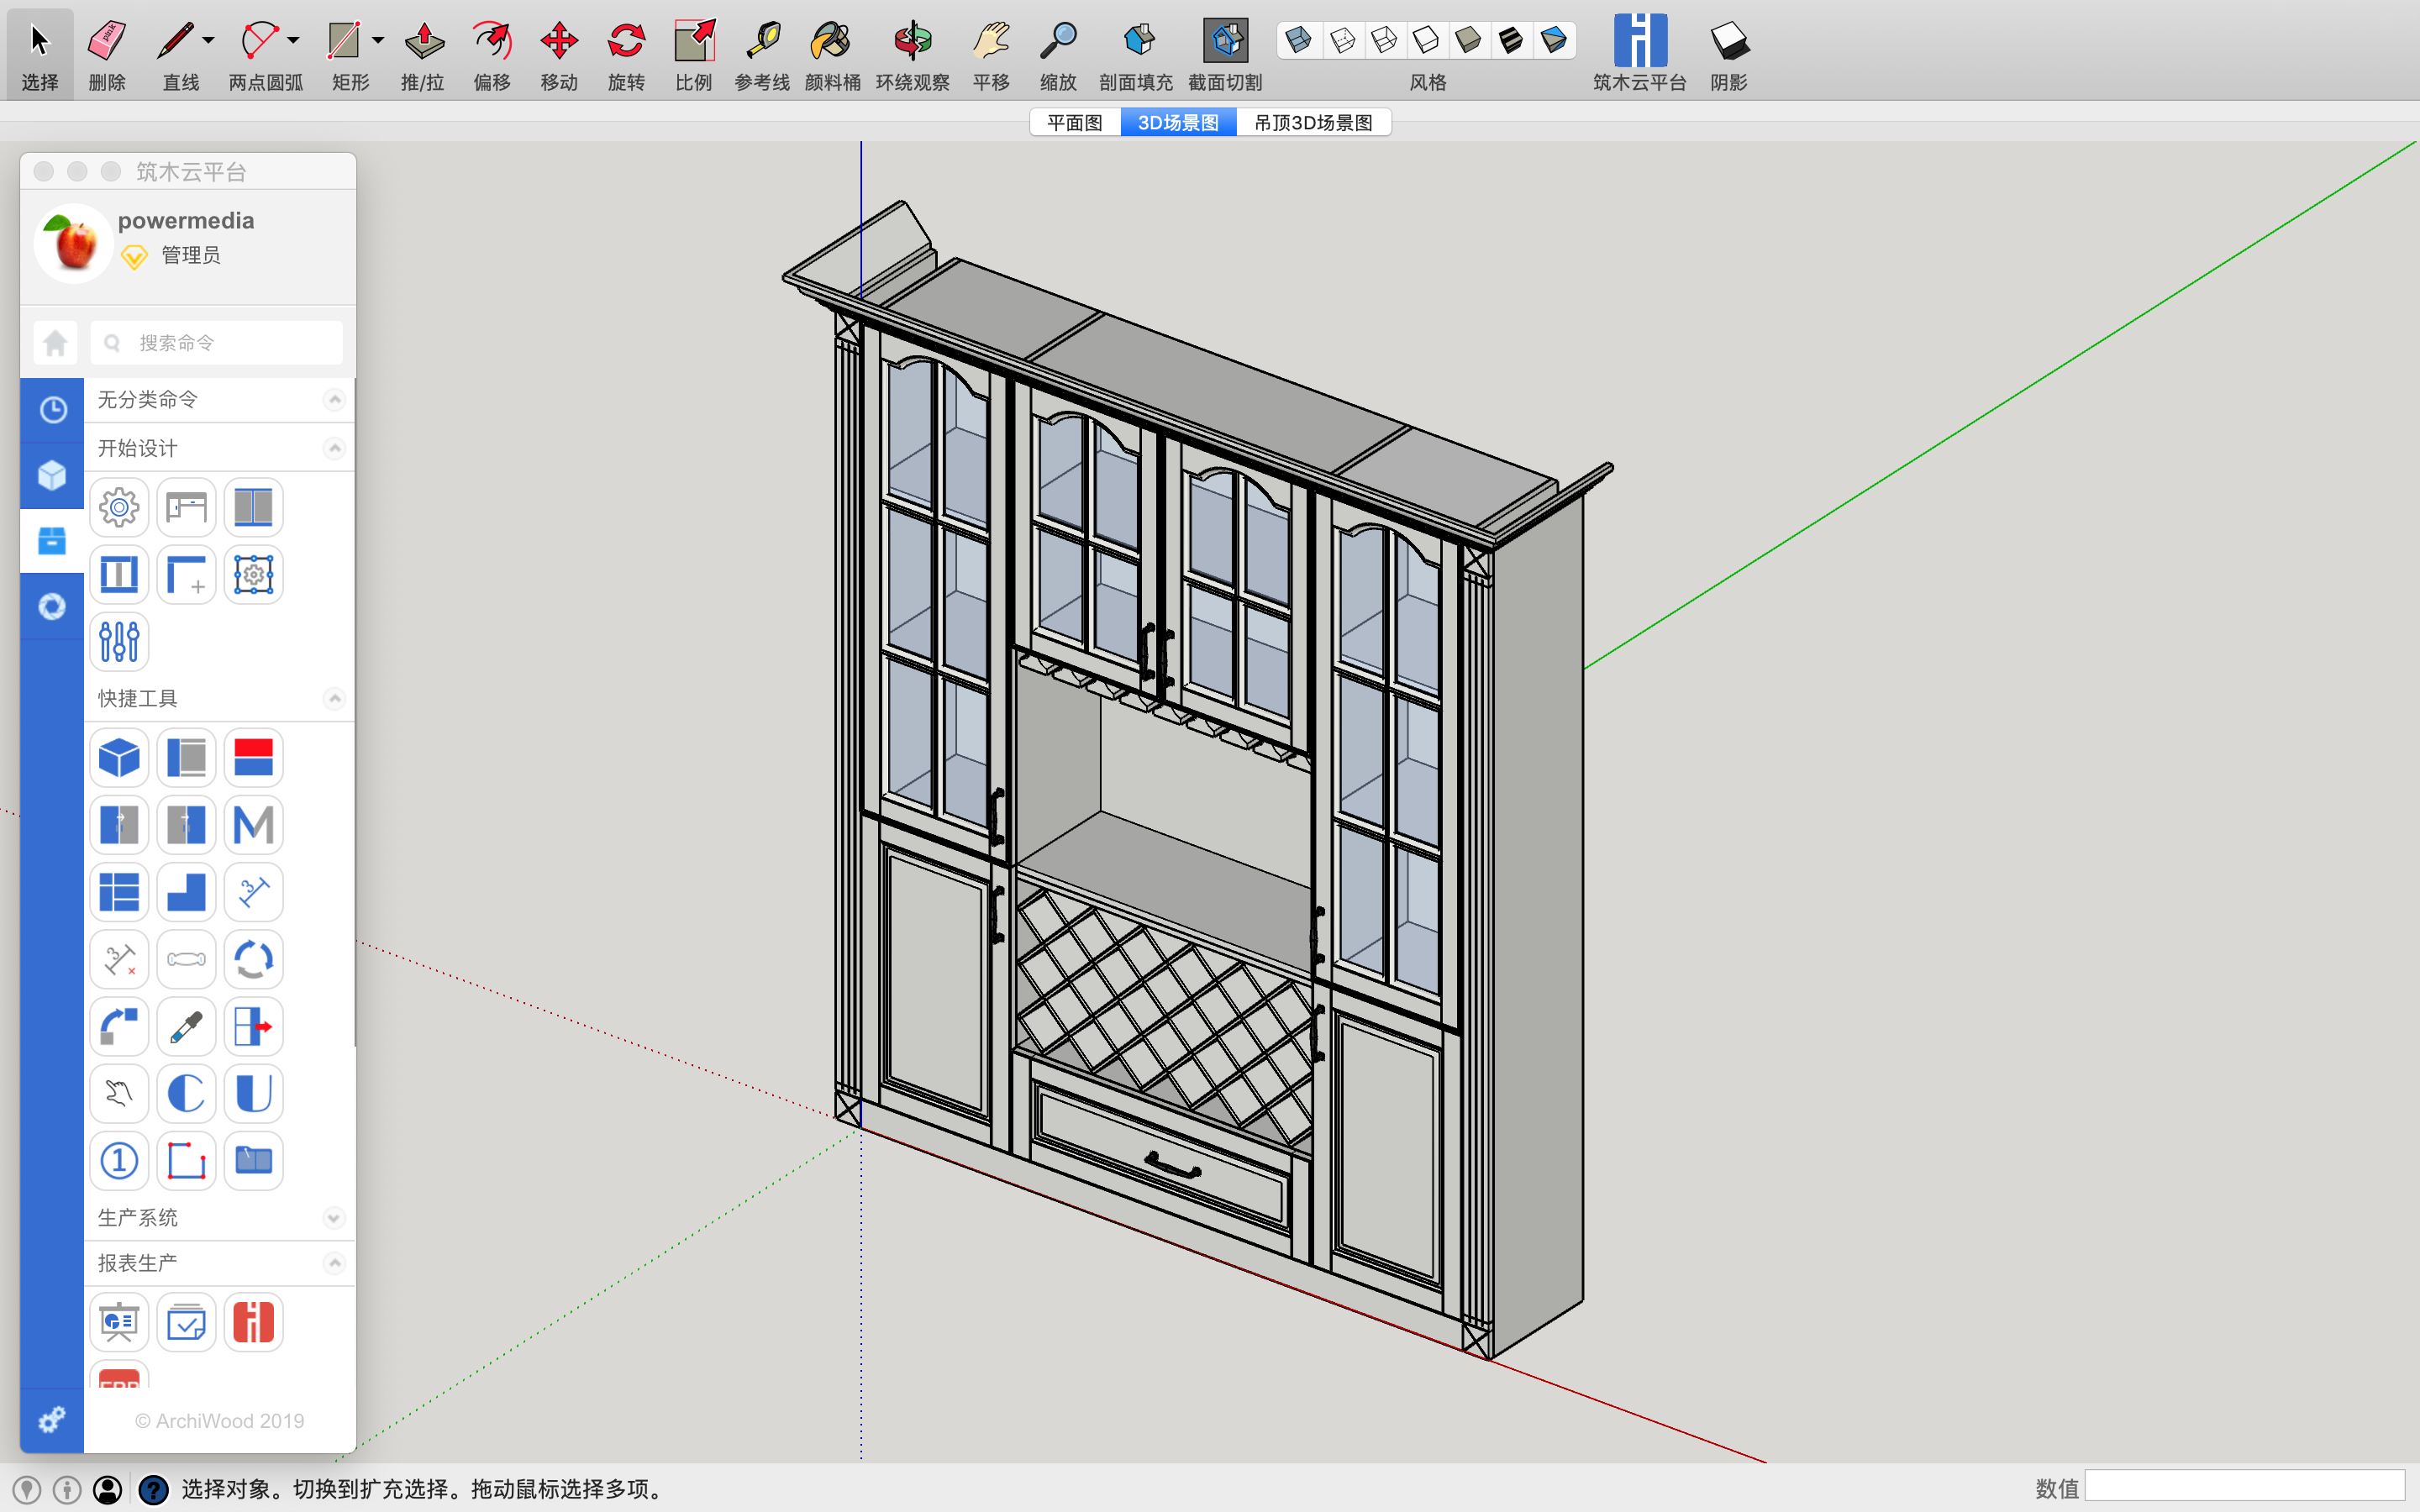Open the line tool dropdown arrow
The height and width of the screenshot is (1512, 2420).
(209, 40)
